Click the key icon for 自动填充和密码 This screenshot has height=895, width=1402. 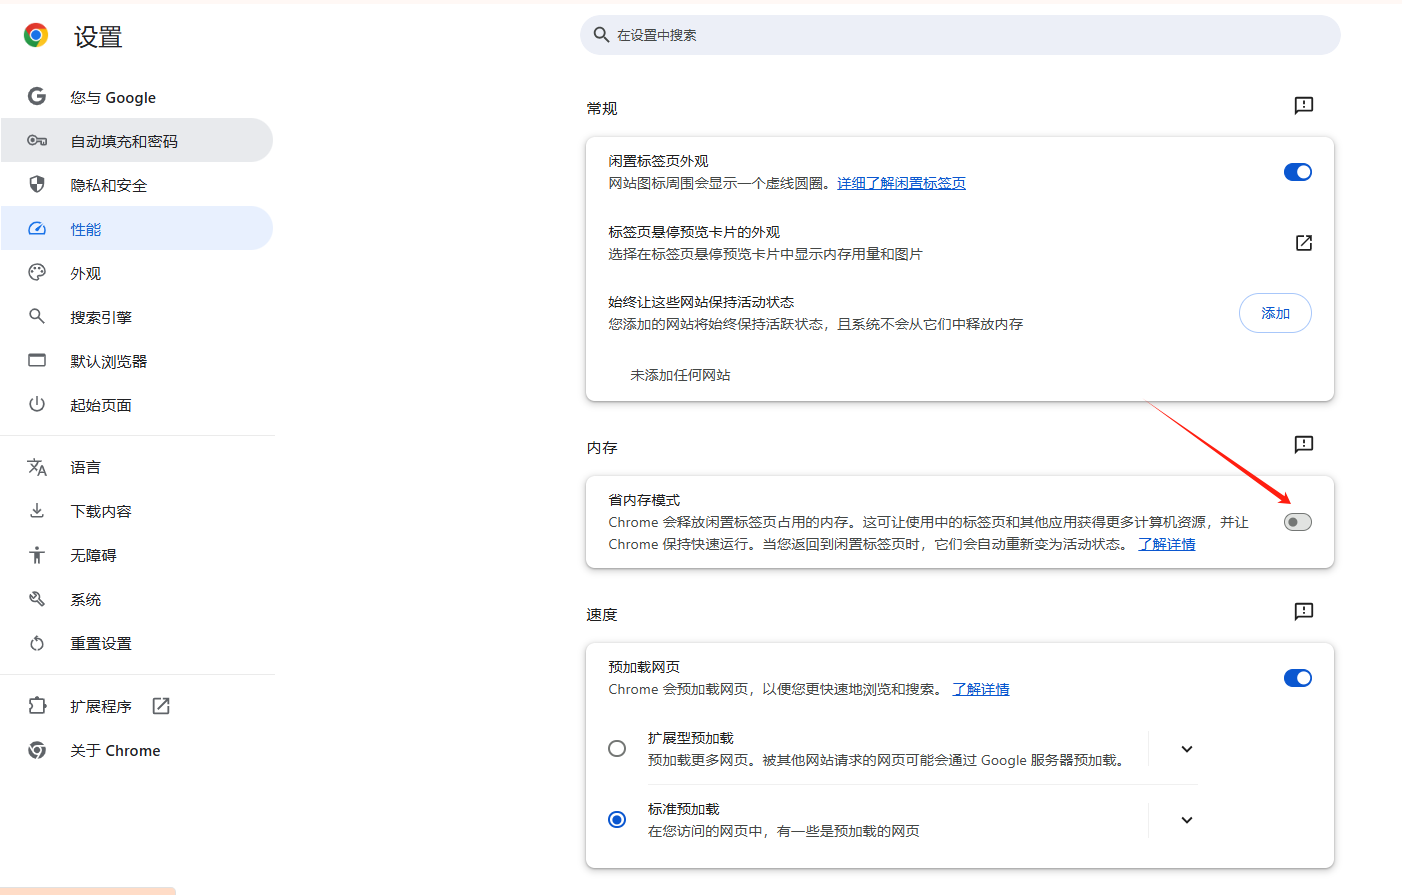pyautogui.click(x=37, y=140)
